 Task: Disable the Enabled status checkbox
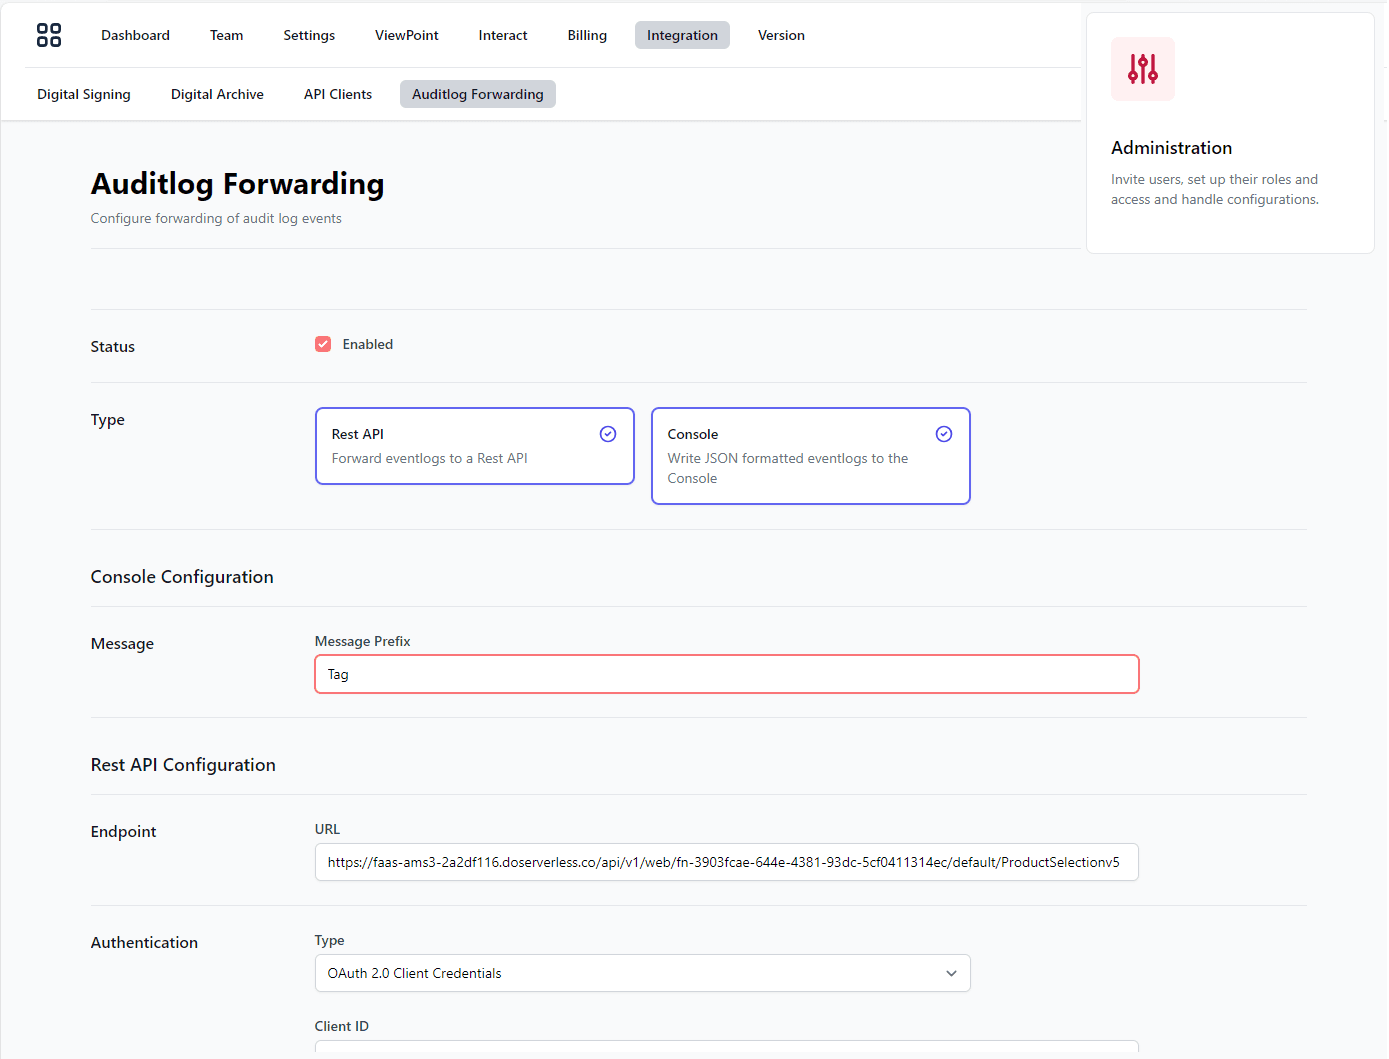(323, 343)
